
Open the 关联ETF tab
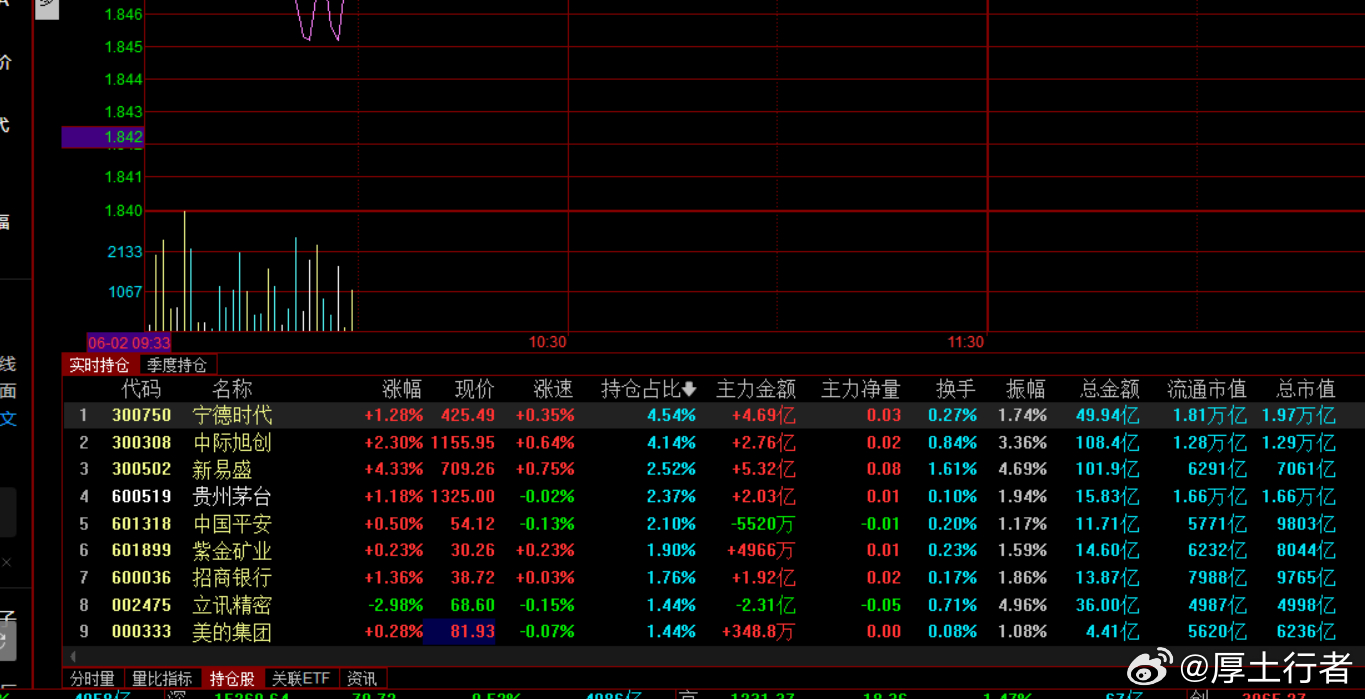301,679
